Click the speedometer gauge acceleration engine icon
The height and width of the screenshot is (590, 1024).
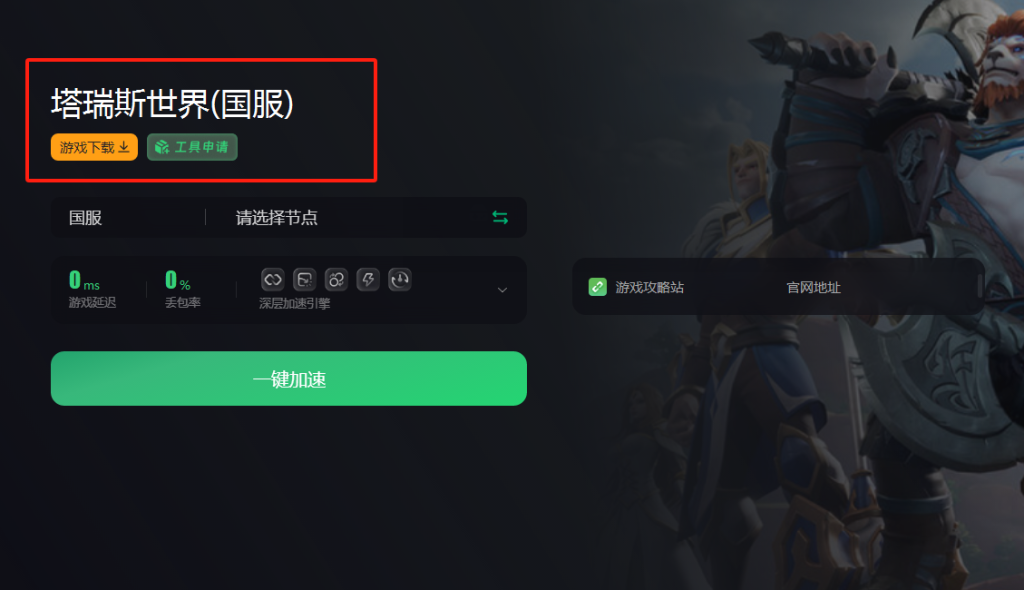[400, 280]
